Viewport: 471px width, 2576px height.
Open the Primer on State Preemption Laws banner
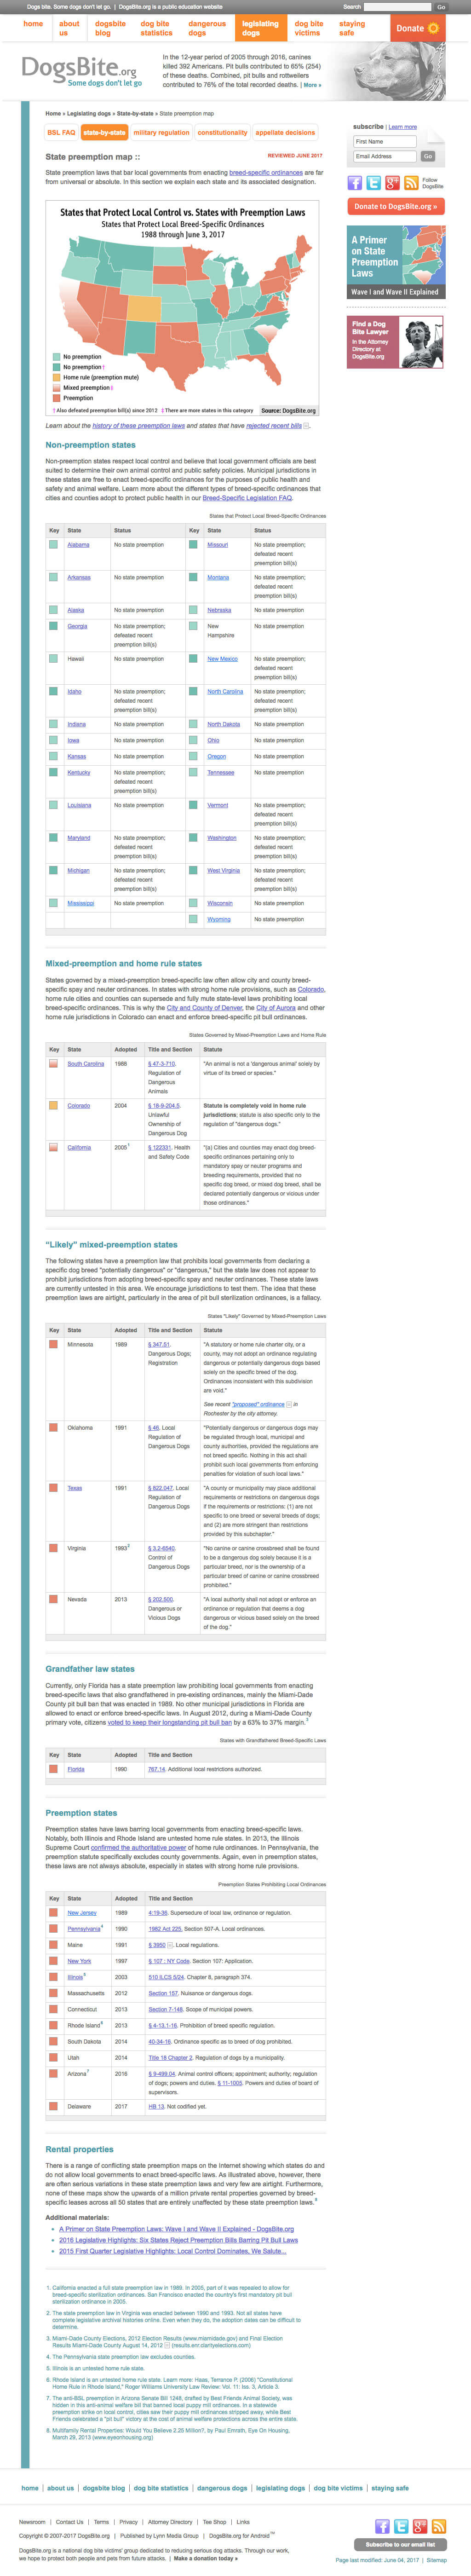coord(396,261)
